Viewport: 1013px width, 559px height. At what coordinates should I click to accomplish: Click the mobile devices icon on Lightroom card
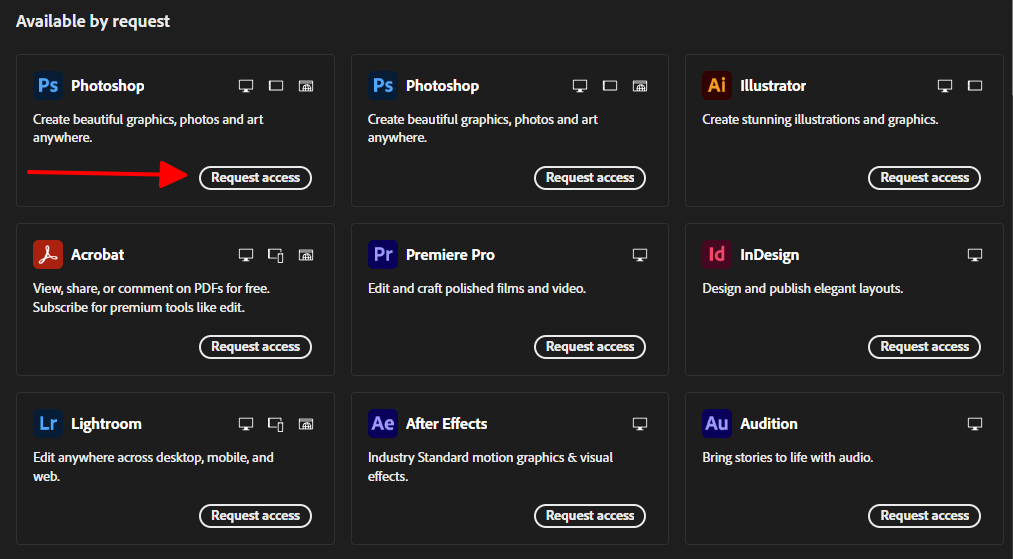[276, 424]
